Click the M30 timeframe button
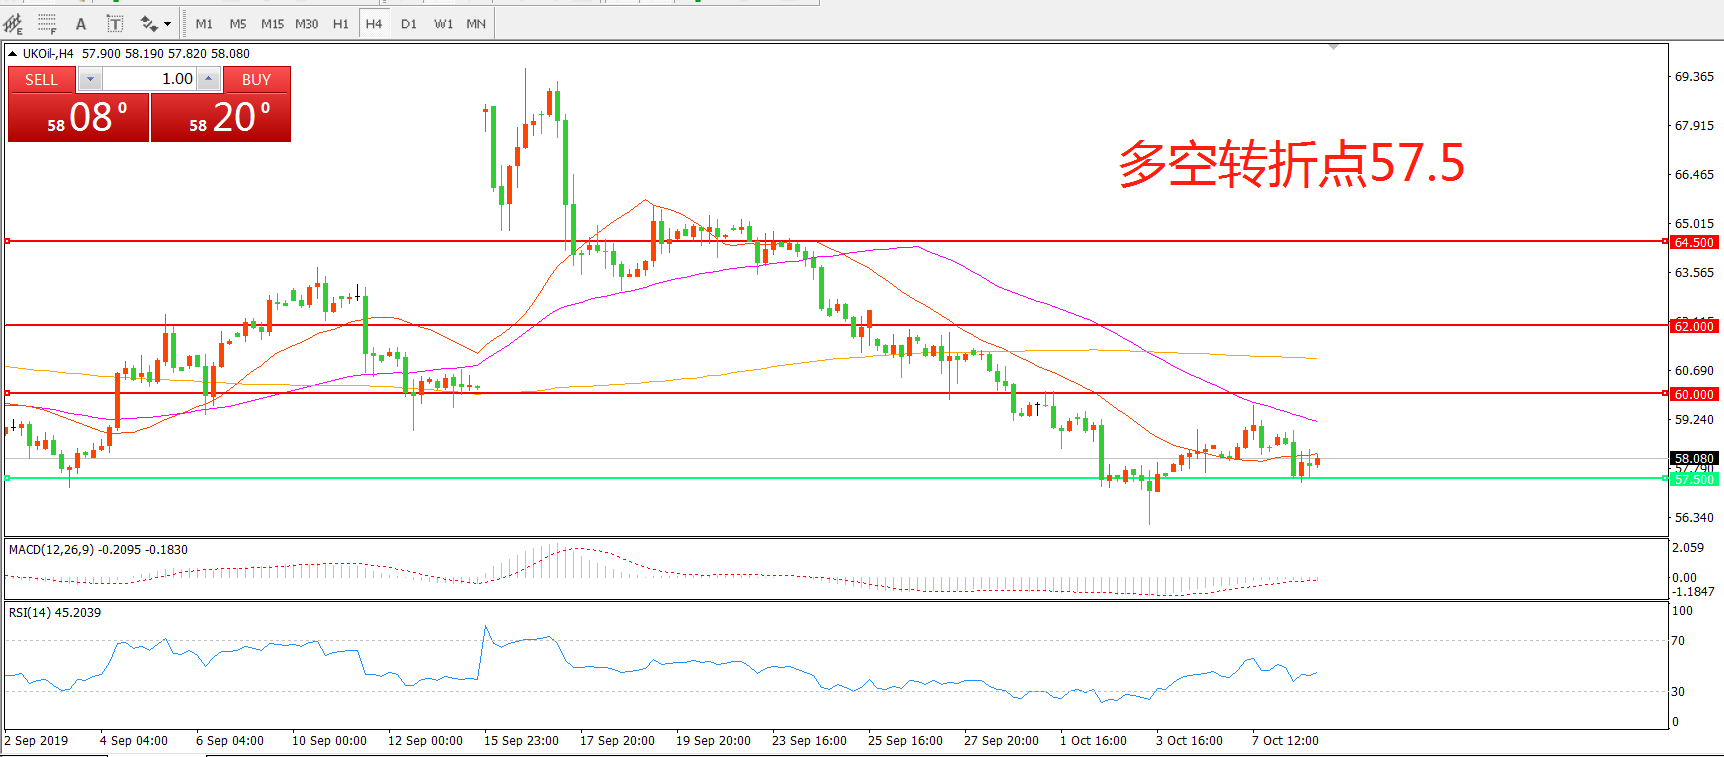Image resolution: width=1724 pixels, height=757 pixels. pyautogui.click(x=306, y=24)
